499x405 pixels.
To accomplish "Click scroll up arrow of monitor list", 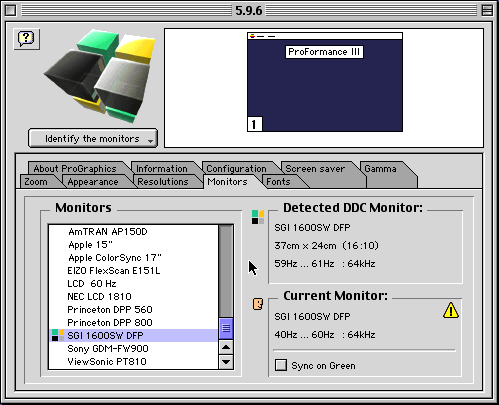I will tap(226, 347).
